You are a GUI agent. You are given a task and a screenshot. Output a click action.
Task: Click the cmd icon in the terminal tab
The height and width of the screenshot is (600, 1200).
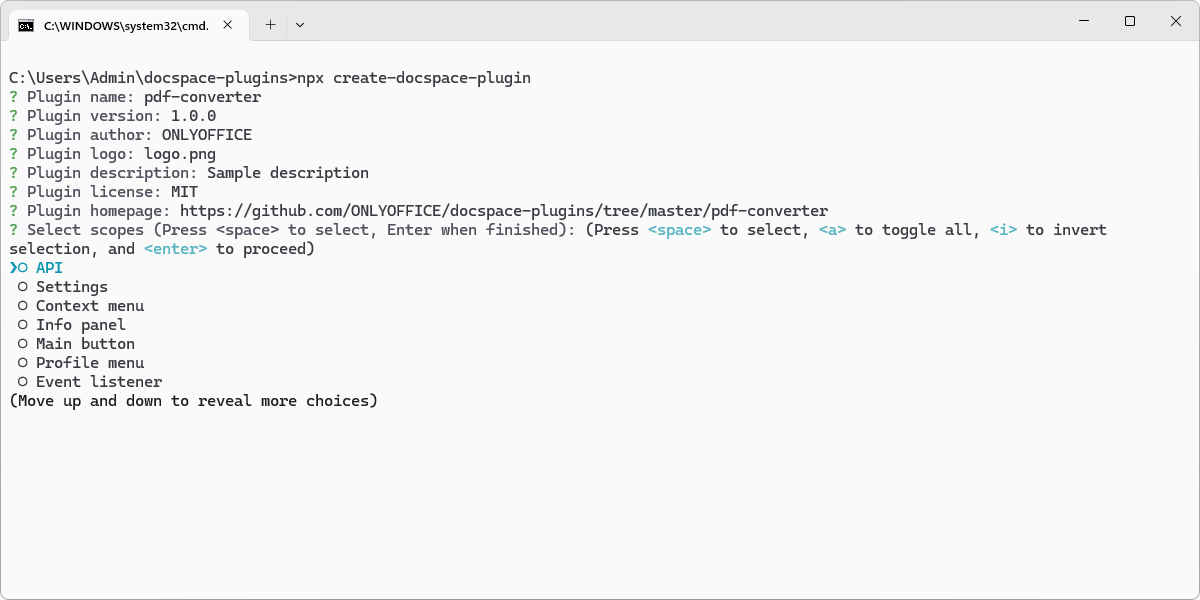pos(26,25)
